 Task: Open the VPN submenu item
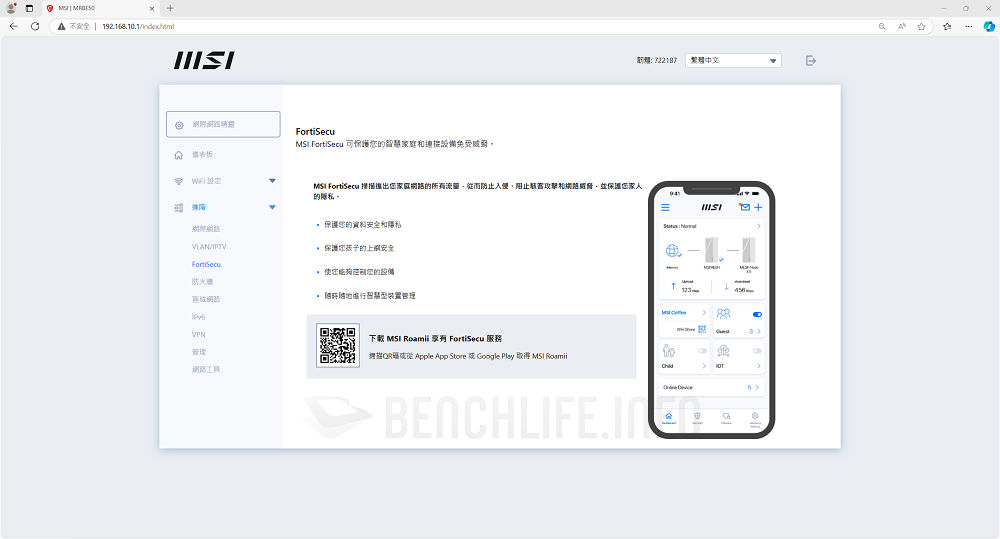198,334
